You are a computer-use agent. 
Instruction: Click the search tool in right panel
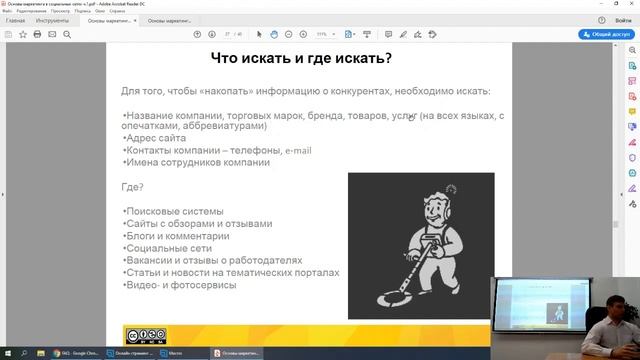coord(632,50)
